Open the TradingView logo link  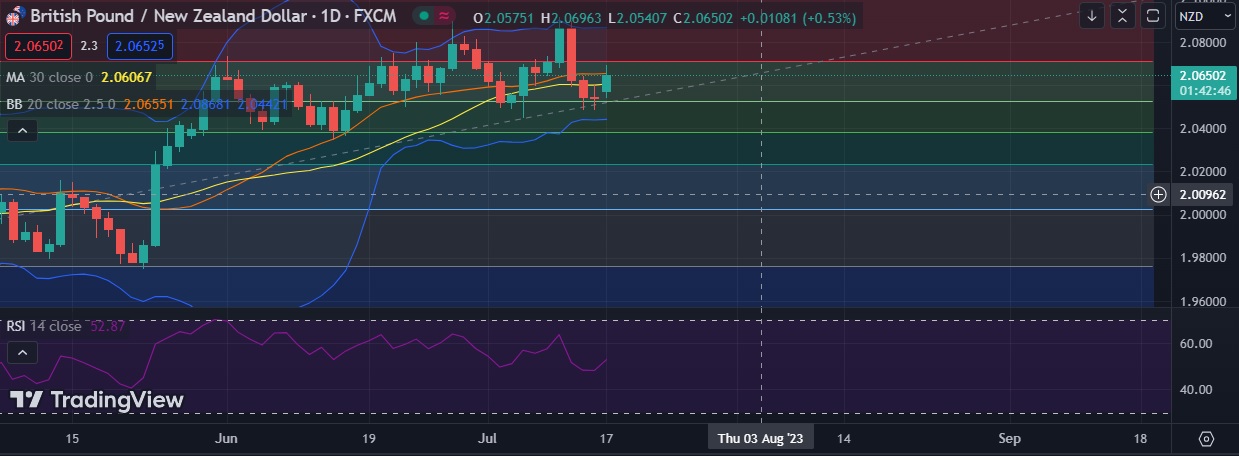97,400
